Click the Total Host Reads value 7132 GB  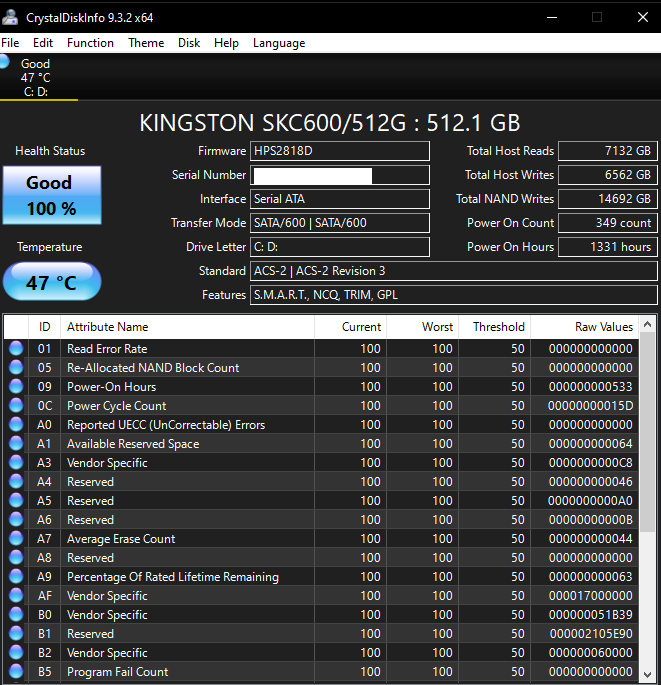[x=608, y=151]
